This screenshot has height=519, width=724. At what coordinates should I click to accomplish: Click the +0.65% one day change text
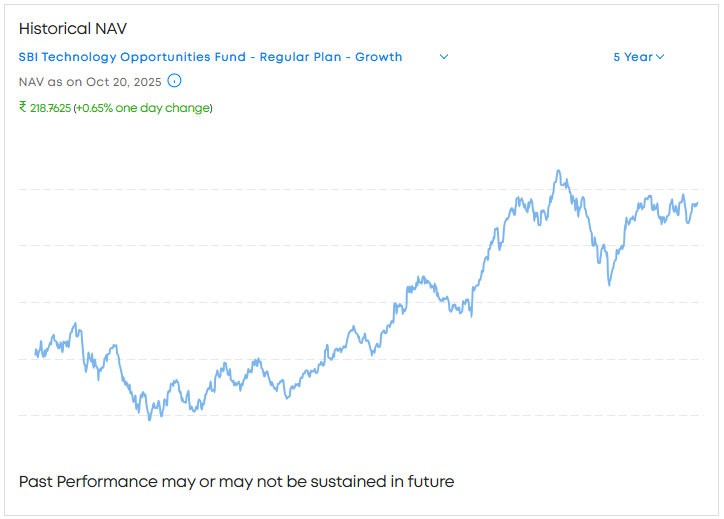pyautogui.click(x=143, y=108)
